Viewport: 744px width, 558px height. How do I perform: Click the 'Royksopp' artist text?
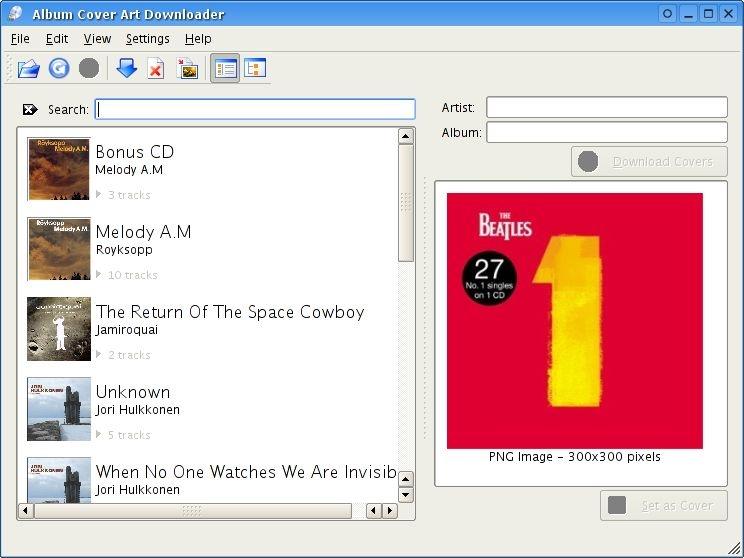tap(124, 250)
